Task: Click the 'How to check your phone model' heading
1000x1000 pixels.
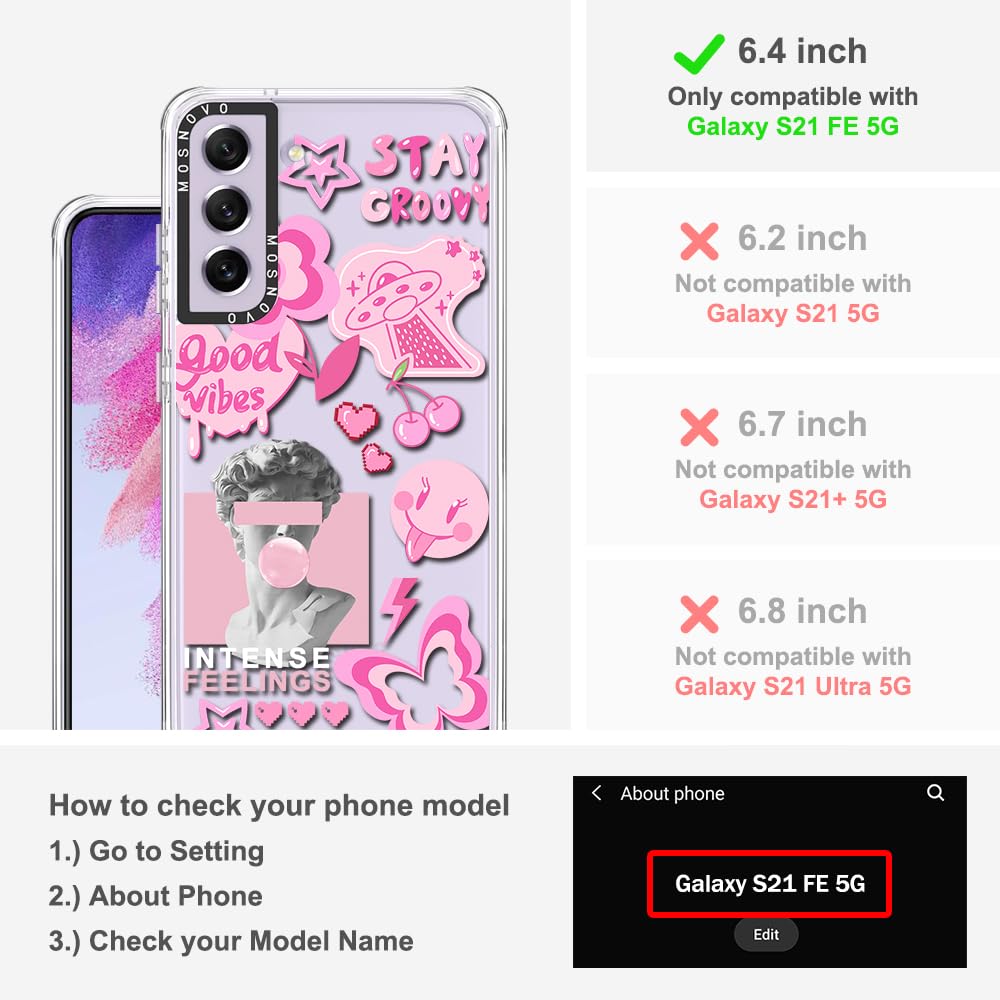Action: [279, 805]
